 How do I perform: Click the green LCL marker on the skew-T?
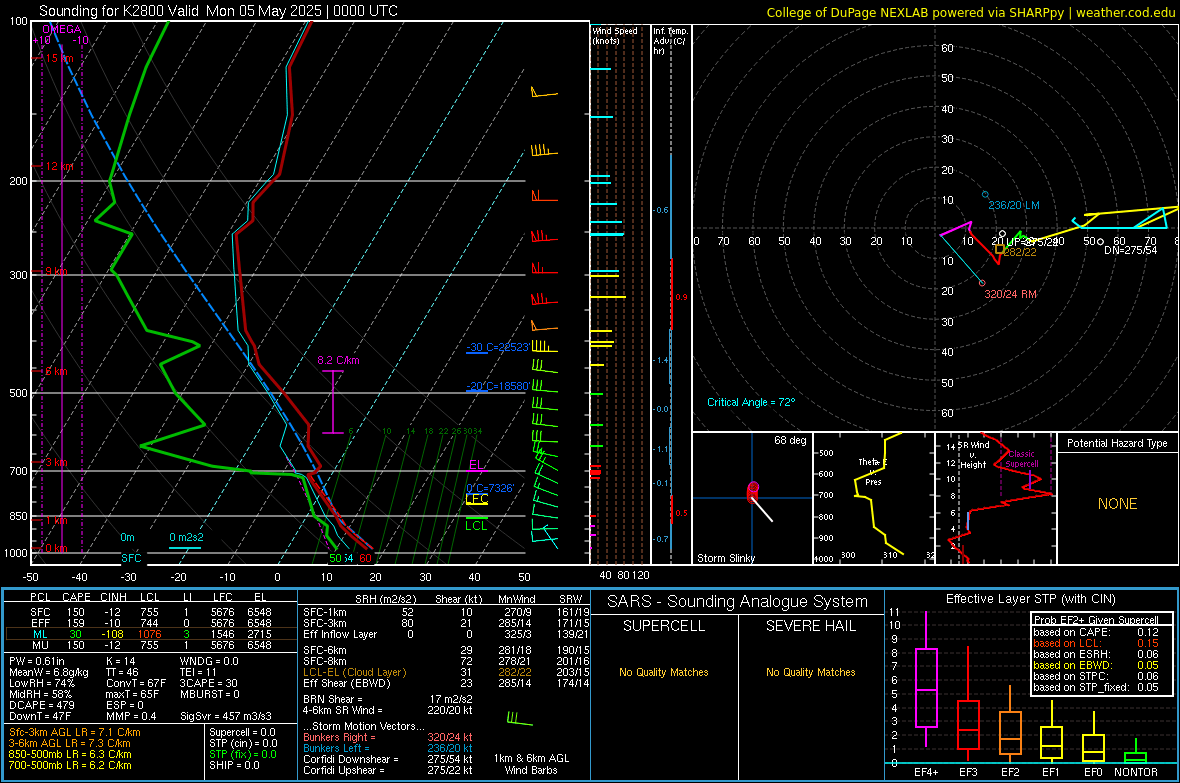pyautogui.click(x=476, y=526)
